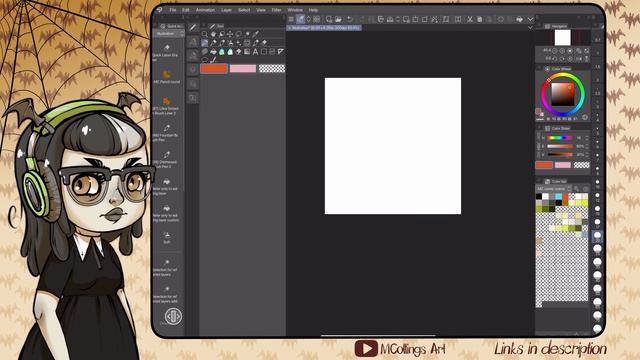The height and width of the screenshot is (360, 640).
Task: Open the MC custom colours set dropdown
Action: click(x=554, y=189)
